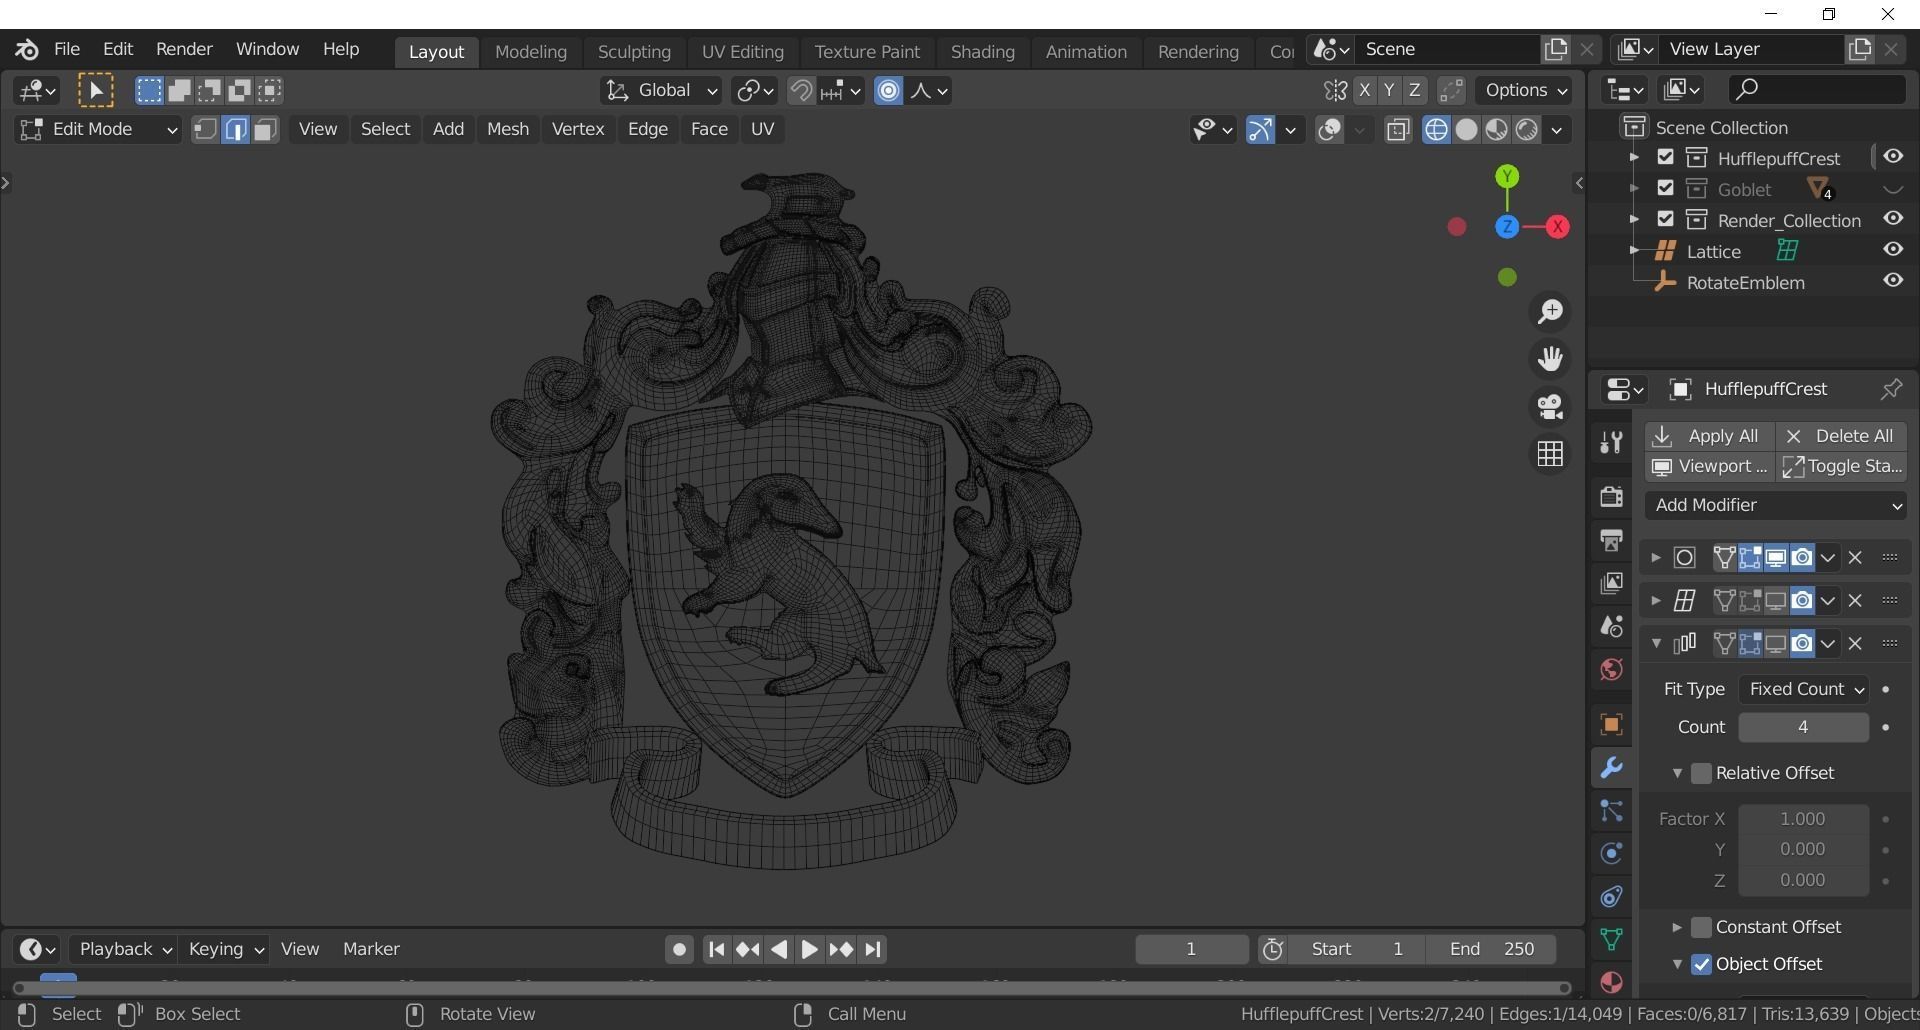Uncheck the HufflepuffCrest collection checkbox
The width and height of the screenshot is (1920, 1030).
[x=1665, y=158]
